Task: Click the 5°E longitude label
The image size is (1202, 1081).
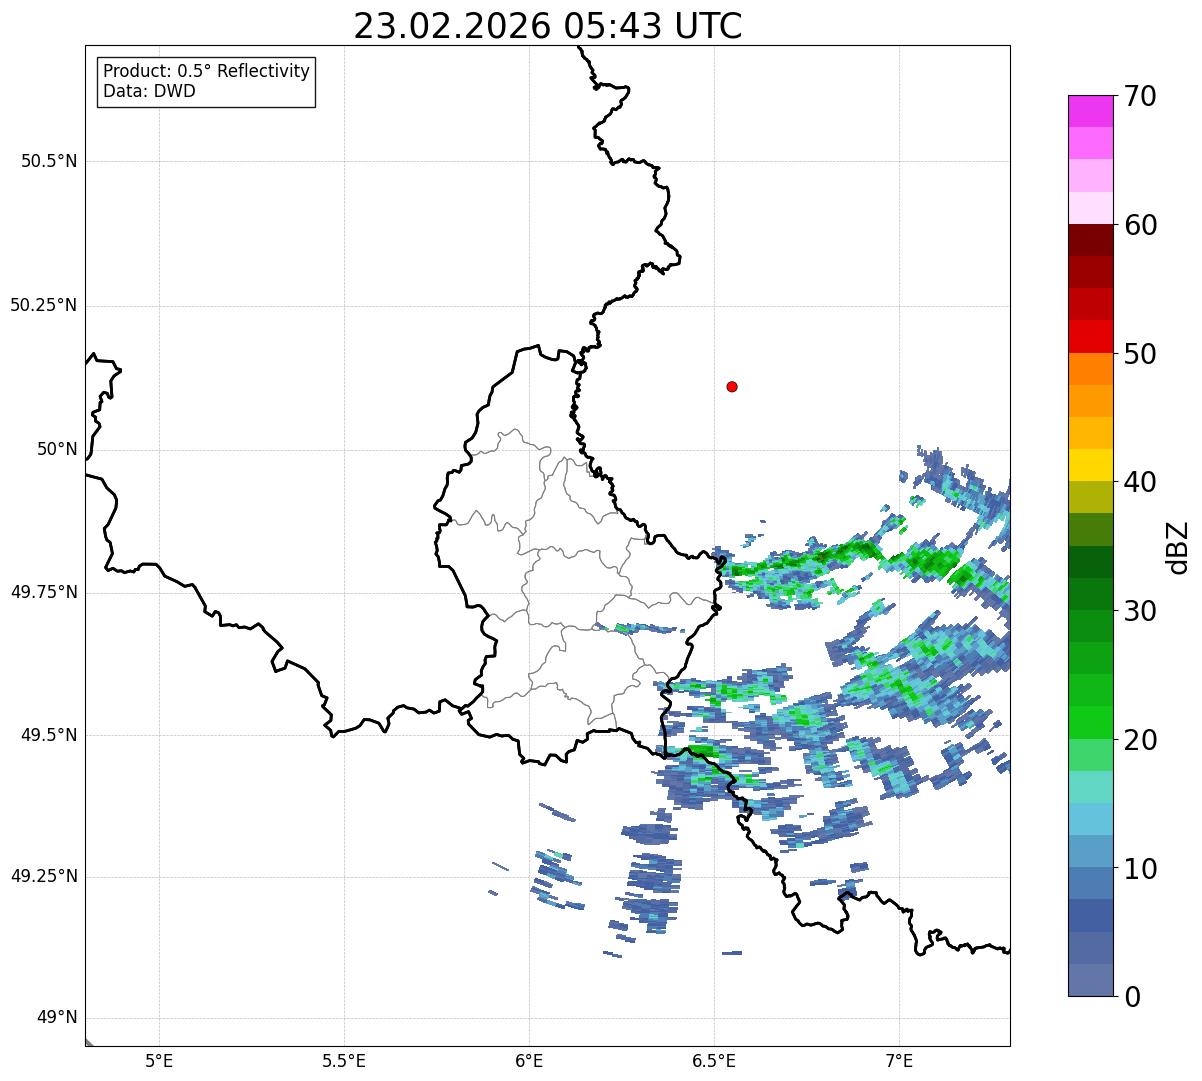Action: pos(159,1061)
